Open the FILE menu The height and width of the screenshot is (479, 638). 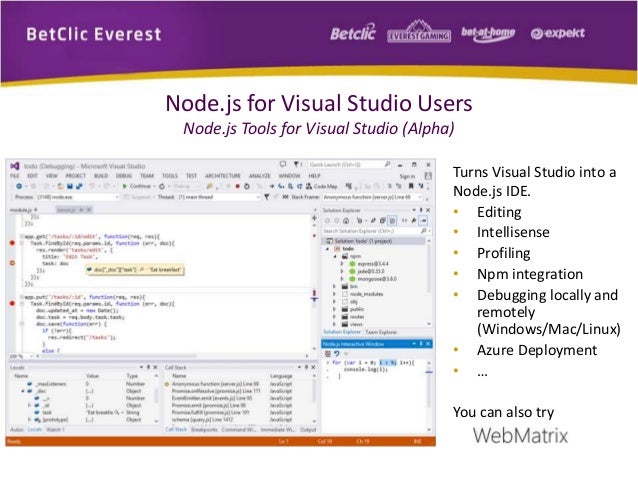15,176
